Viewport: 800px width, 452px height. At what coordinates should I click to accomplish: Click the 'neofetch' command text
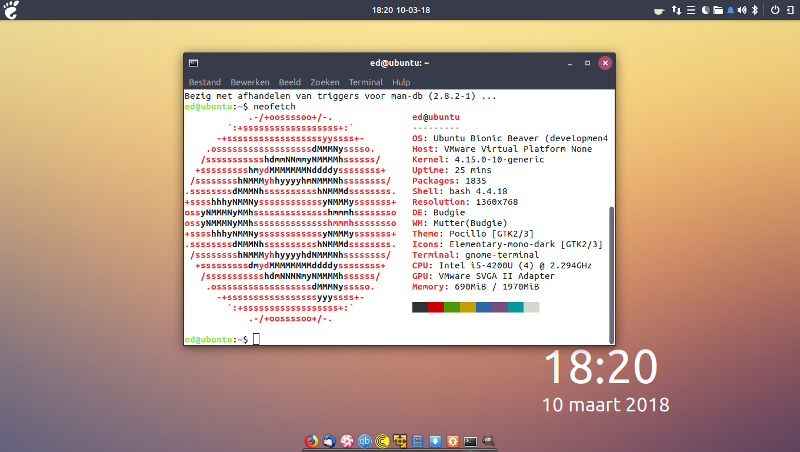tap(274, 107)
